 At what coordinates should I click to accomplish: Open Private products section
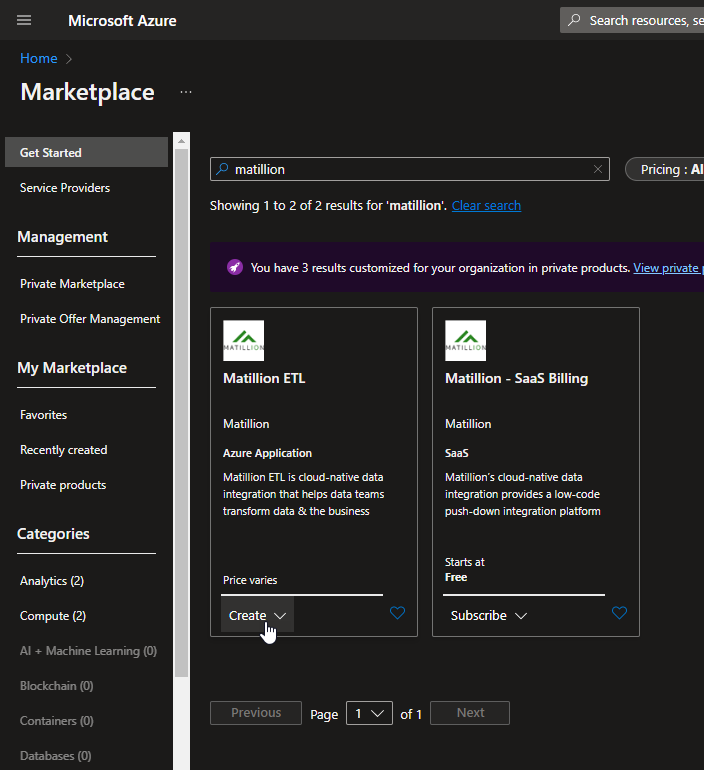pyautogui.click(x=63, y=485)
